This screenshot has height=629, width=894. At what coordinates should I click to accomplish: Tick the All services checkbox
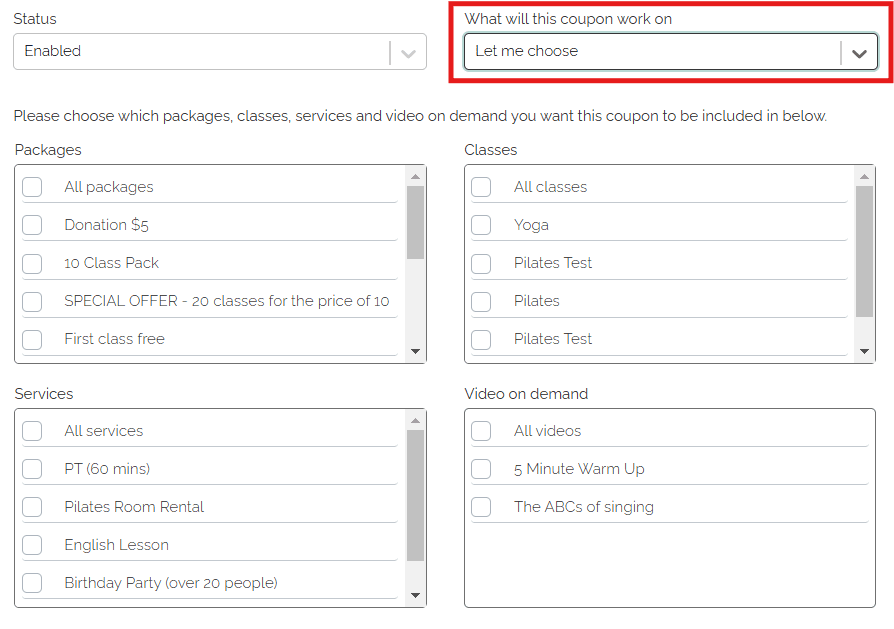click(x=33, y=431)
